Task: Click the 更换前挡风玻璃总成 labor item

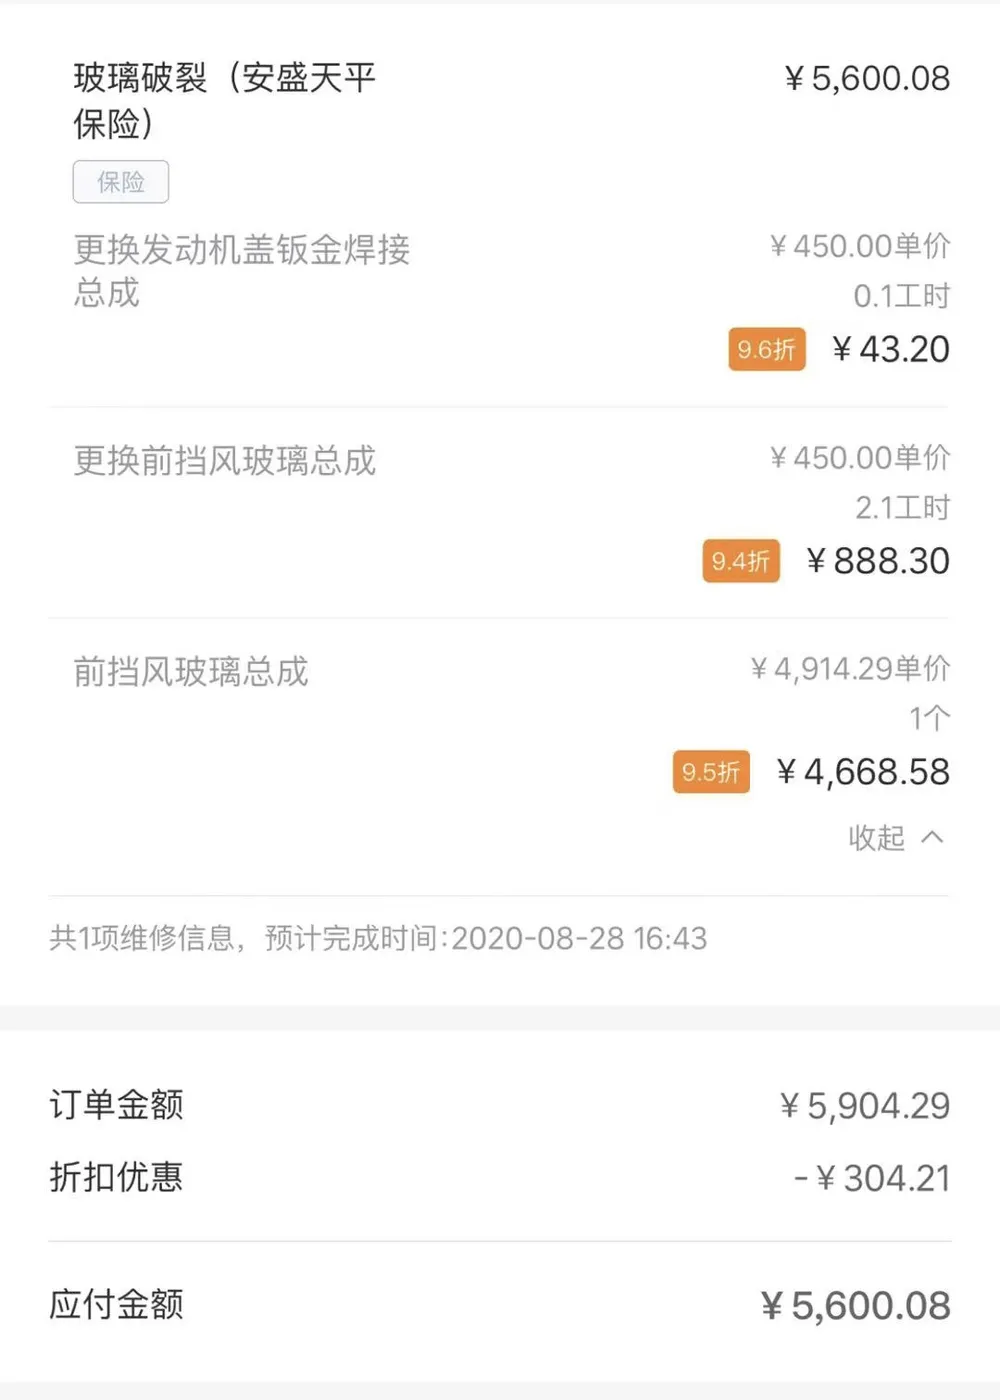Action: pyautogui.click(x=224, y=461)
